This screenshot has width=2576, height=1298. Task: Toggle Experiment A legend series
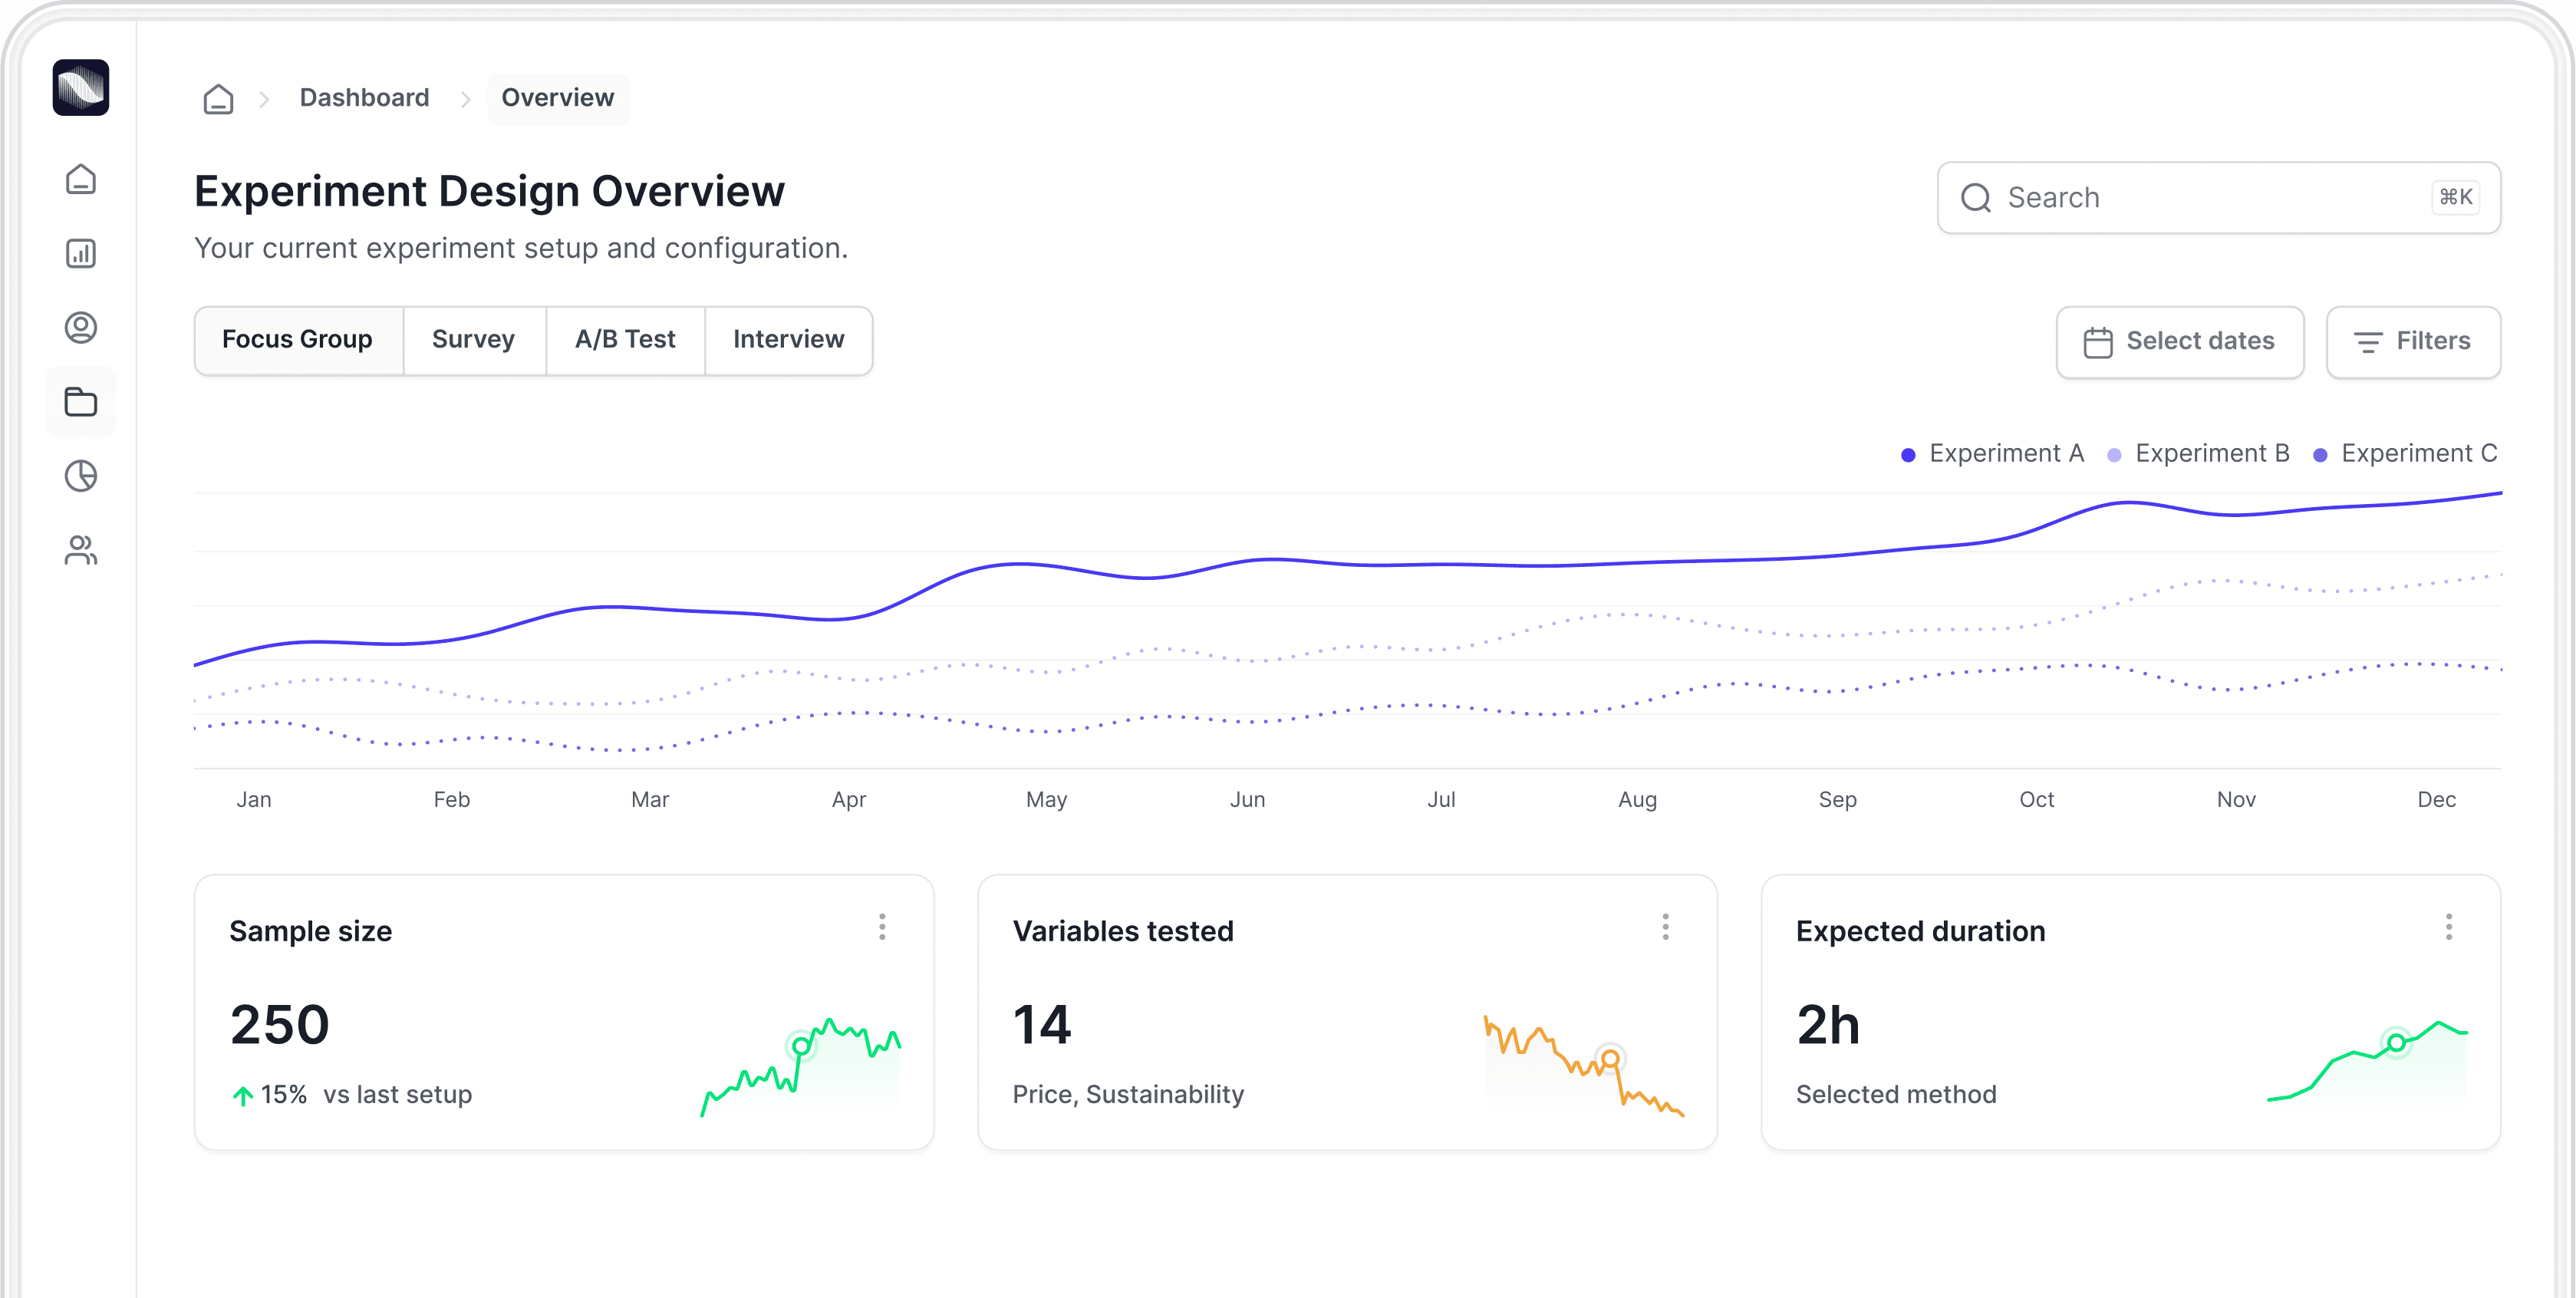click(x=1992, y=454)
